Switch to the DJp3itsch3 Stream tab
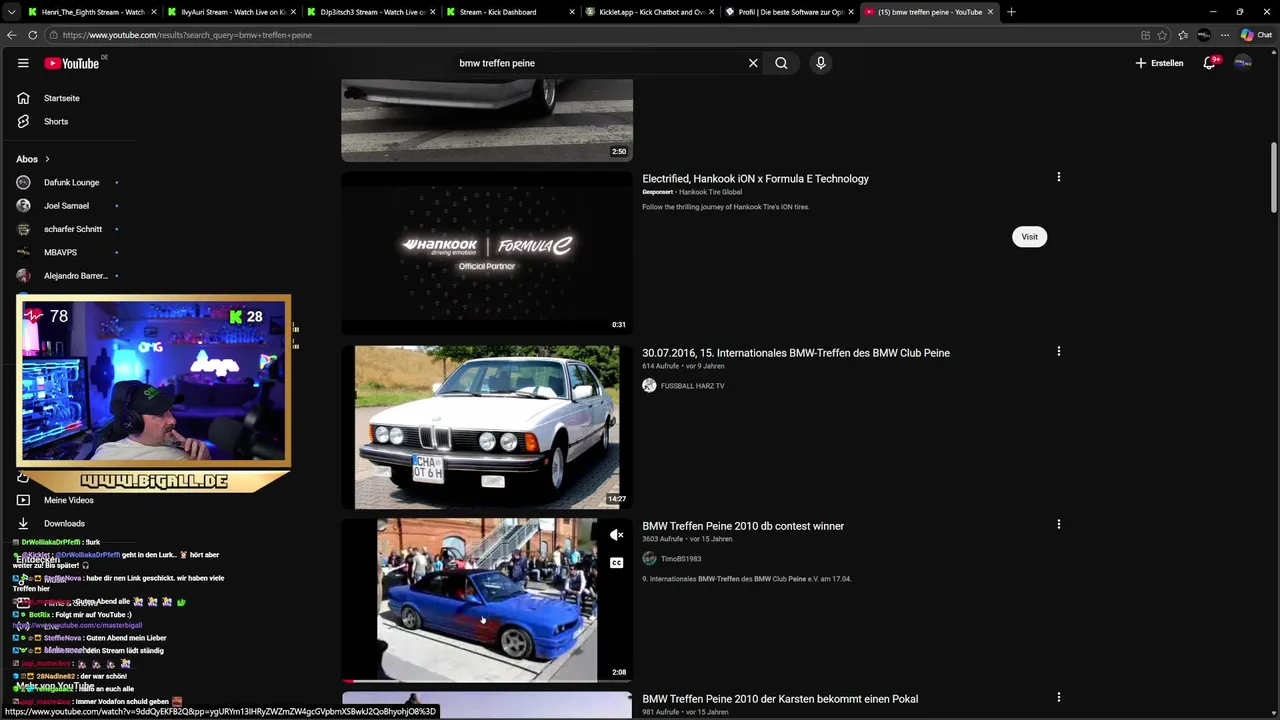Viewport: 1280px width, 720px height. point(372,12)
